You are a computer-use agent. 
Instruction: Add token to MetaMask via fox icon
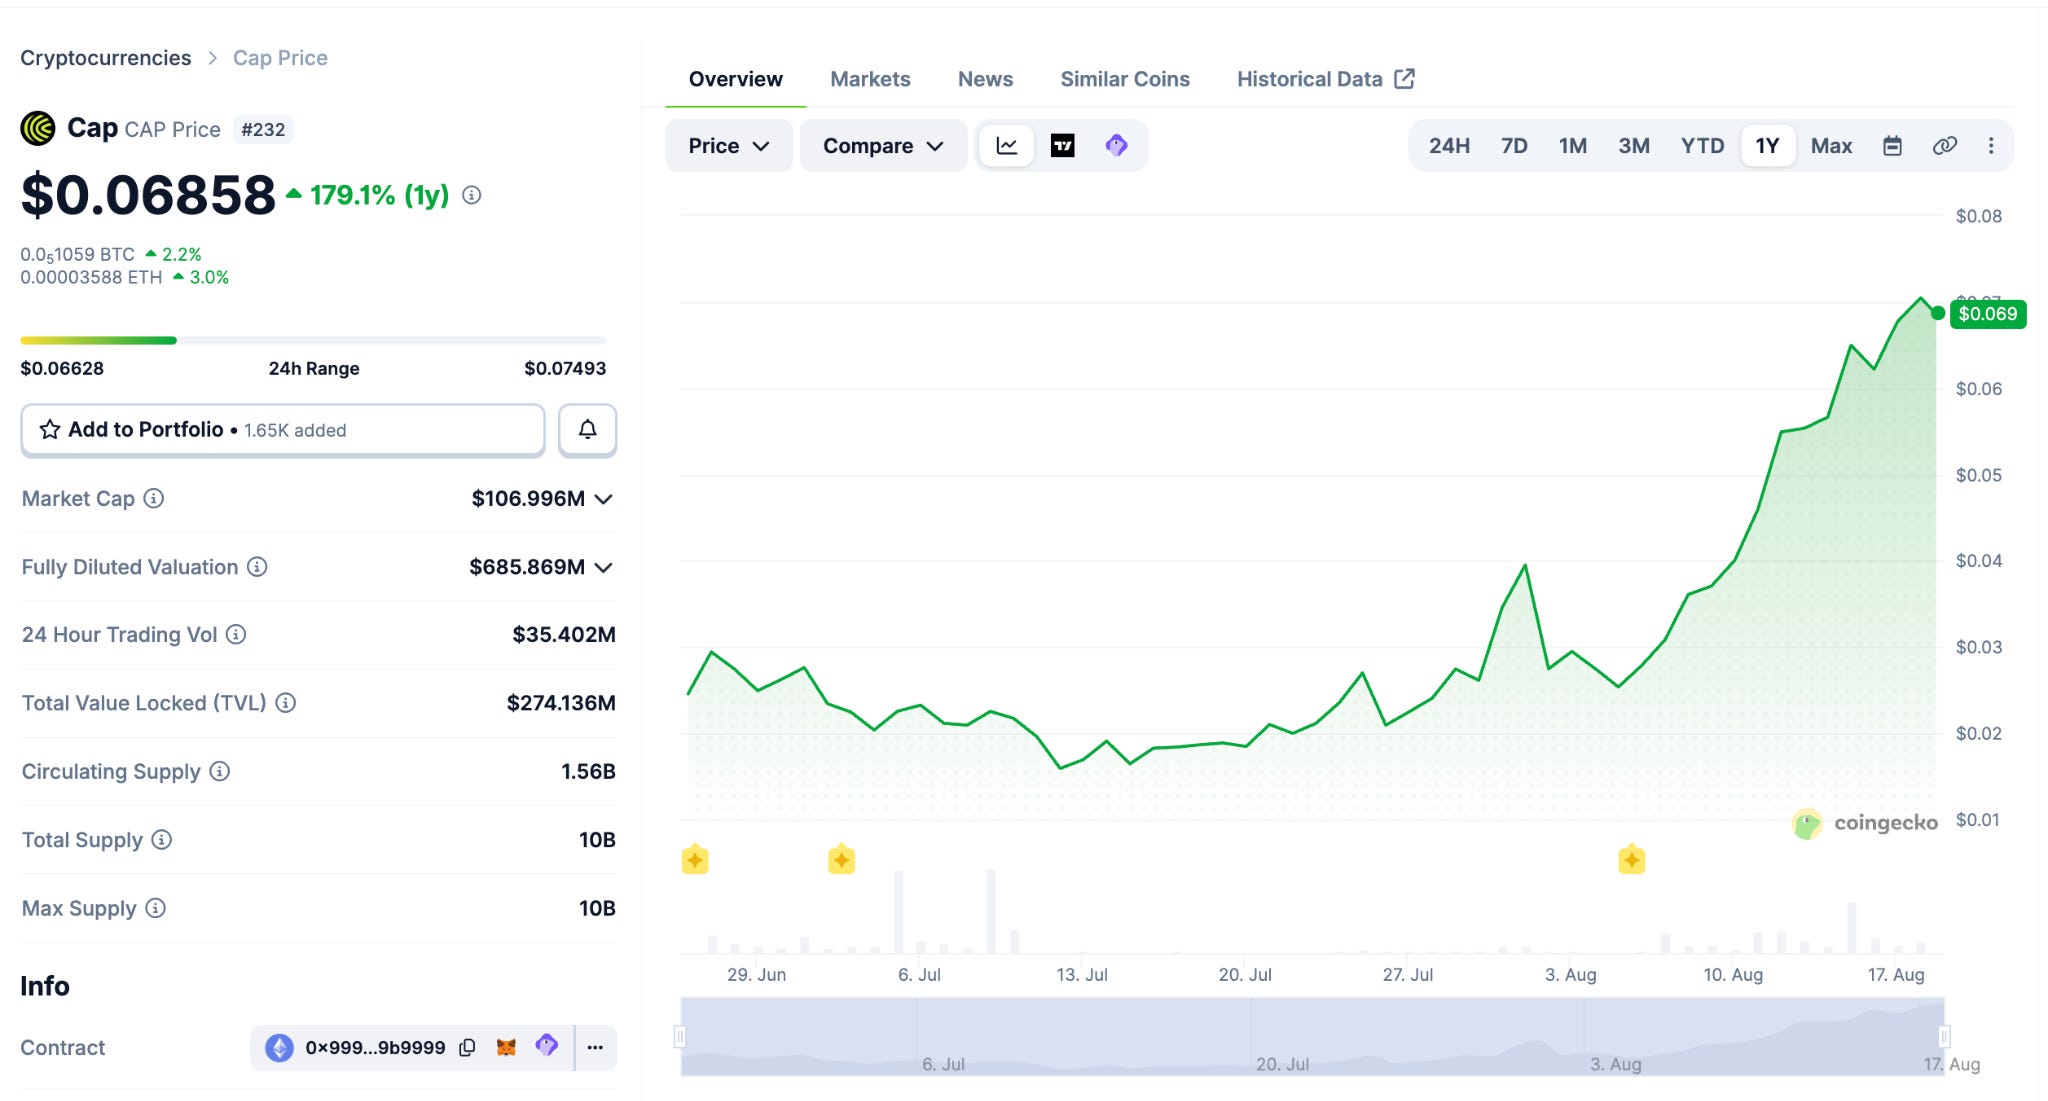(x=507, y=1047)
